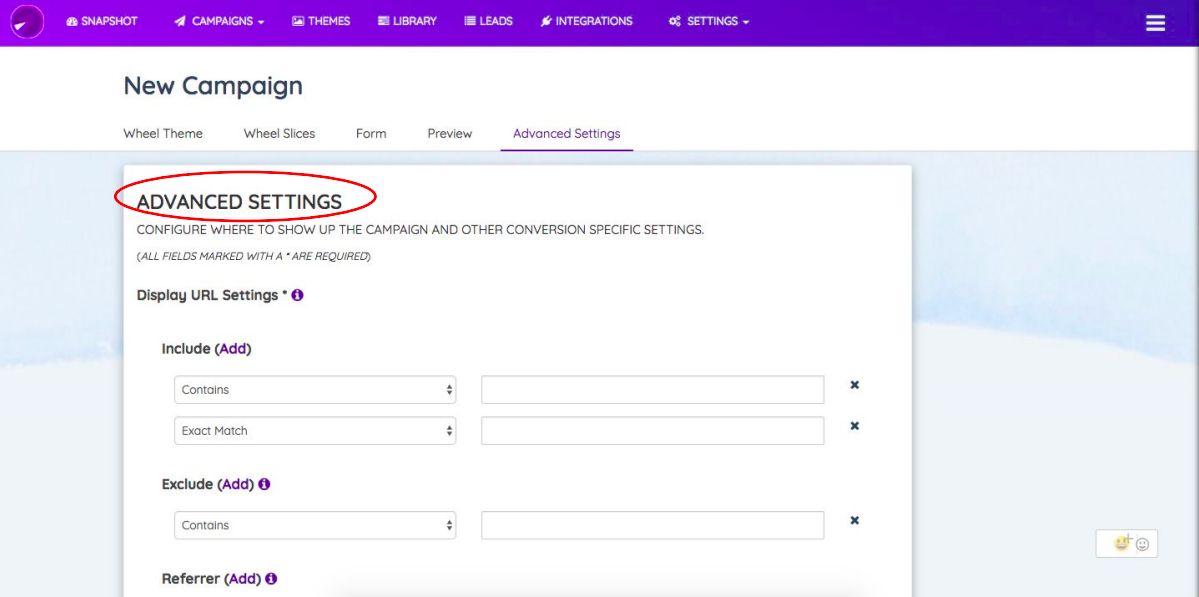Expand the Settings dropdown menu

click(709, 21)
